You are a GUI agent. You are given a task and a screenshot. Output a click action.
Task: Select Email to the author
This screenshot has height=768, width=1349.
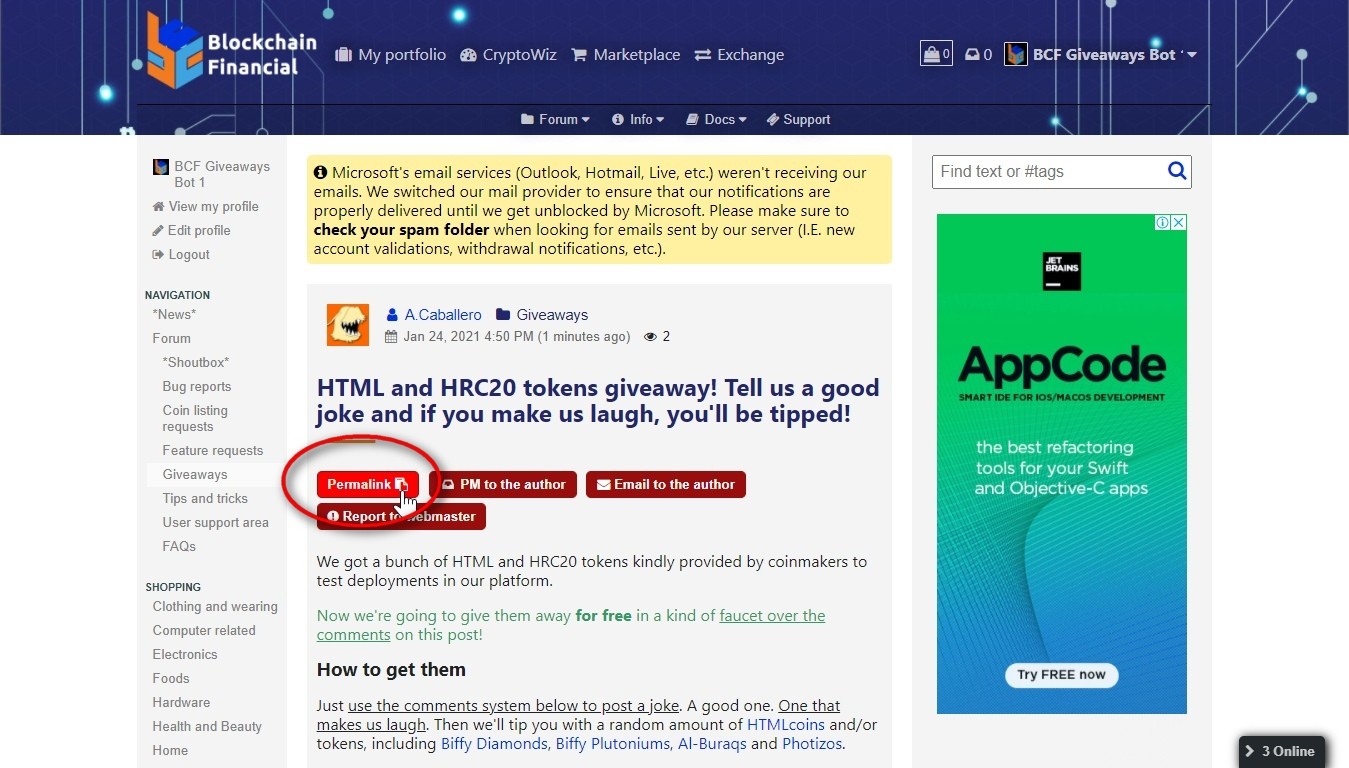[665, 484]
